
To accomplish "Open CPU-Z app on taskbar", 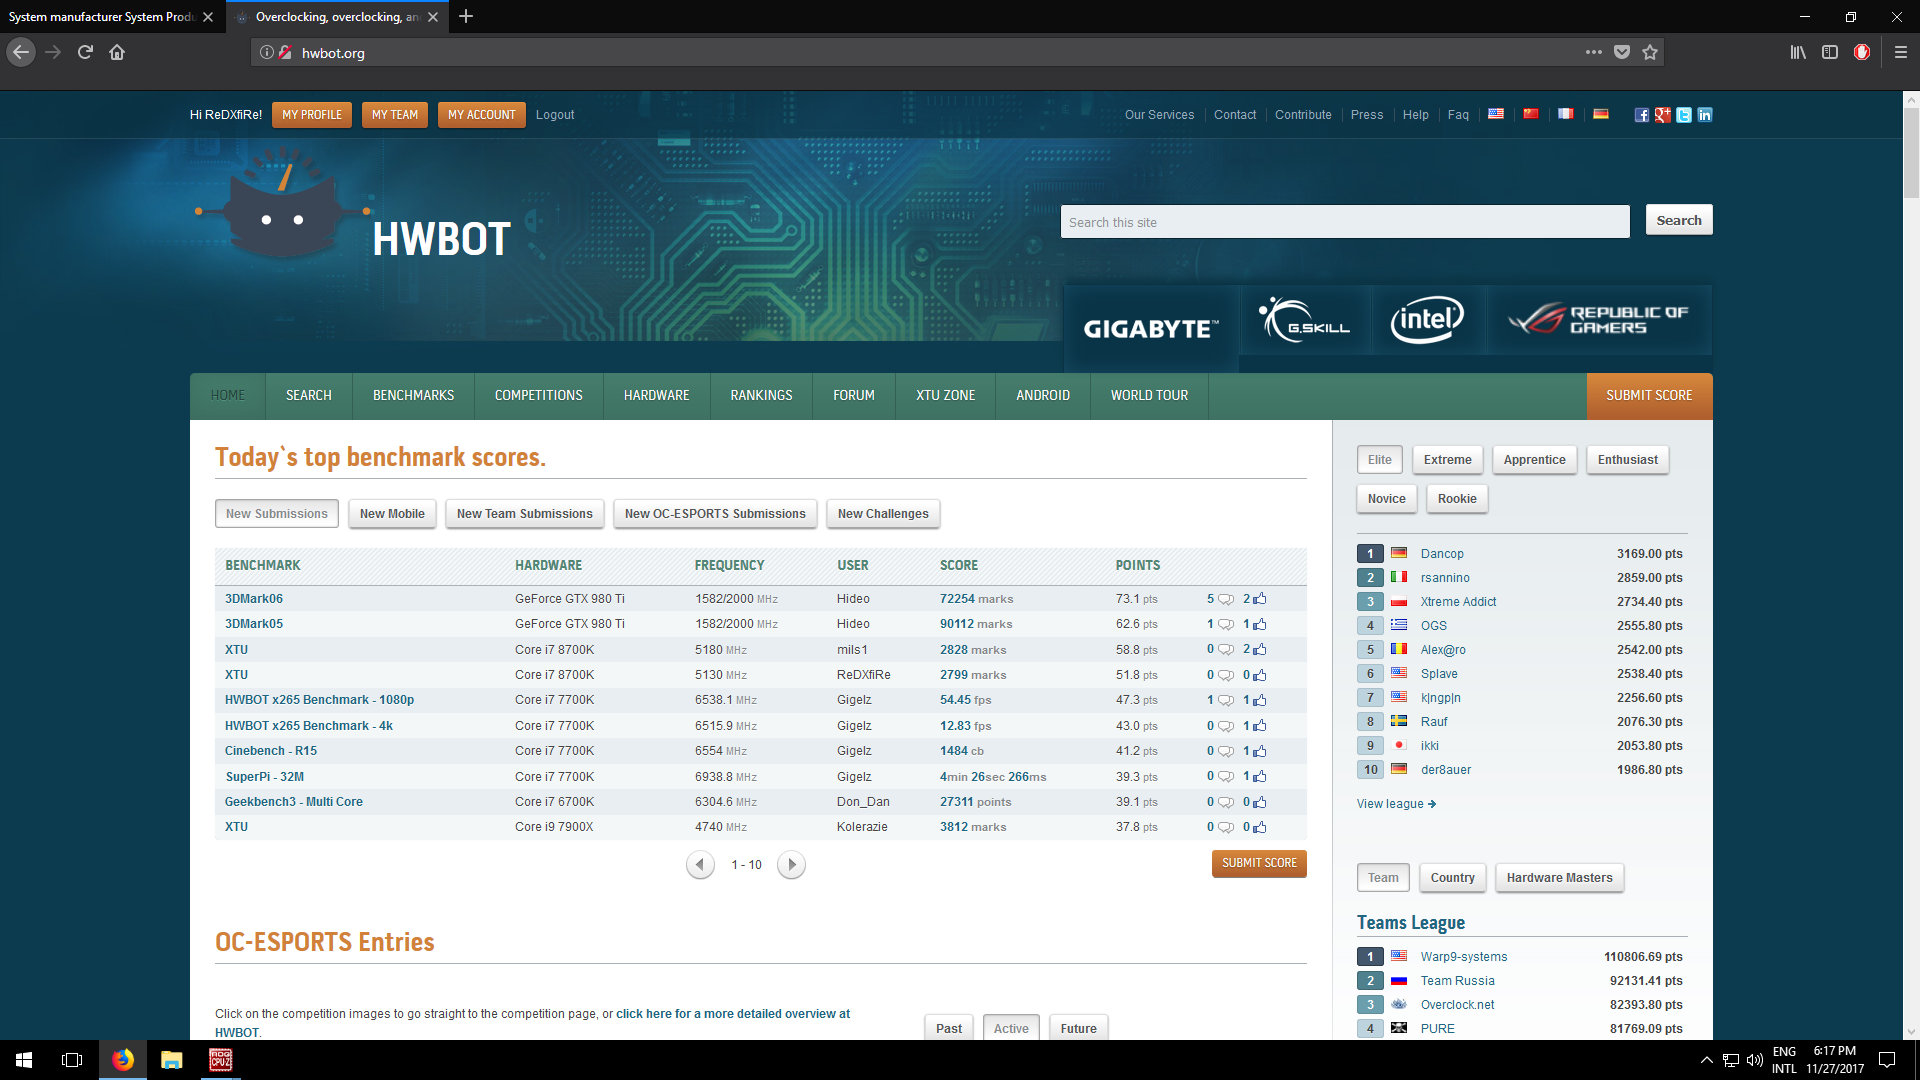I will pyautogui.click(x=220, y=1060).
